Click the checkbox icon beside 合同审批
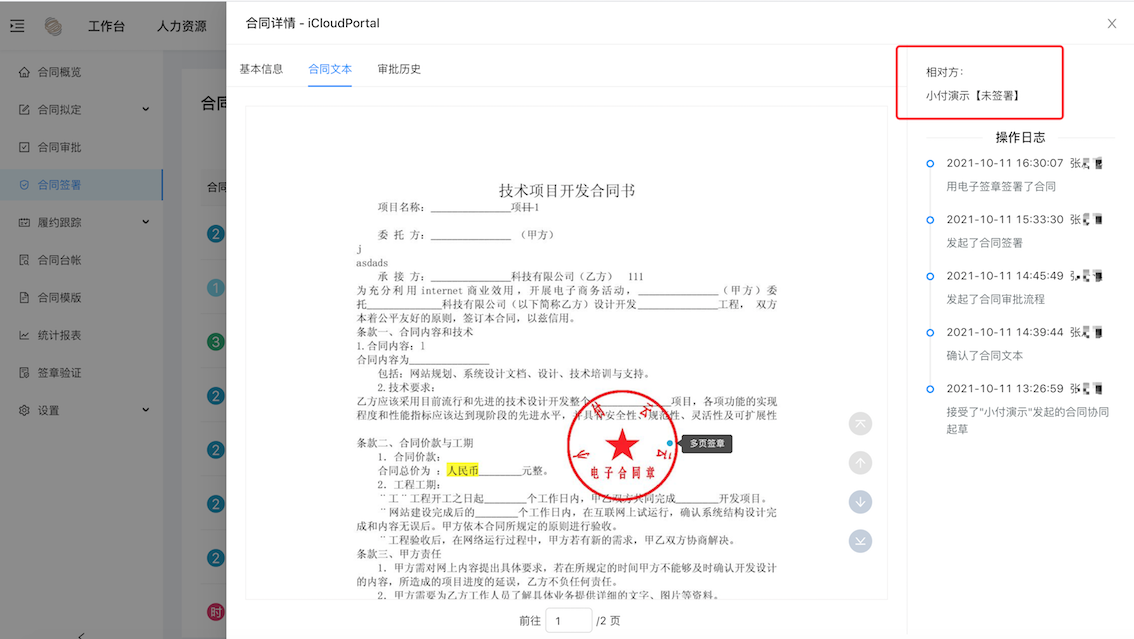 click(x=24, y=147)
